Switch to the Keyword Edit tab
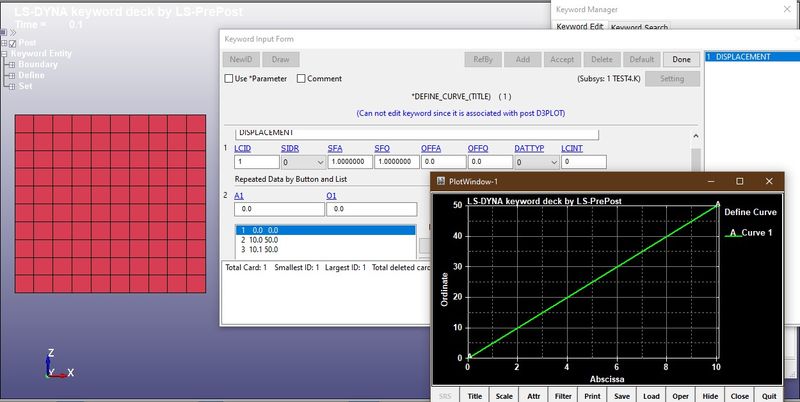This screenshot has width=800, height=402. point(580,27)
